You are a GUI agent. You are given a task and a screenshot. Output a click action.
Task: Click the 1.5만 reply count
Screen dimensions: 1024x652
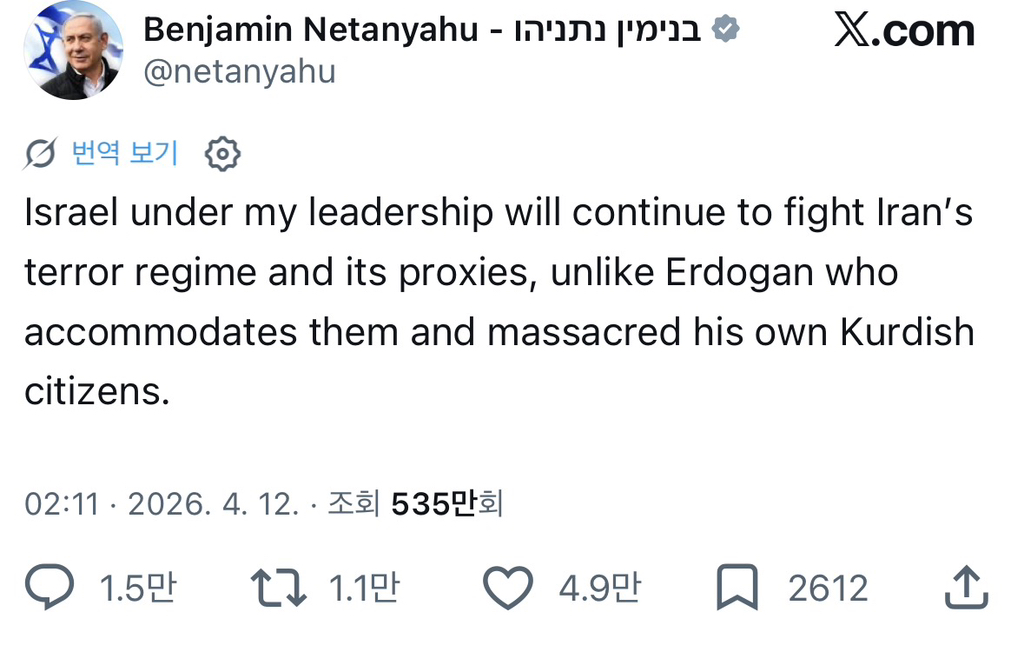tap(138, 587)
